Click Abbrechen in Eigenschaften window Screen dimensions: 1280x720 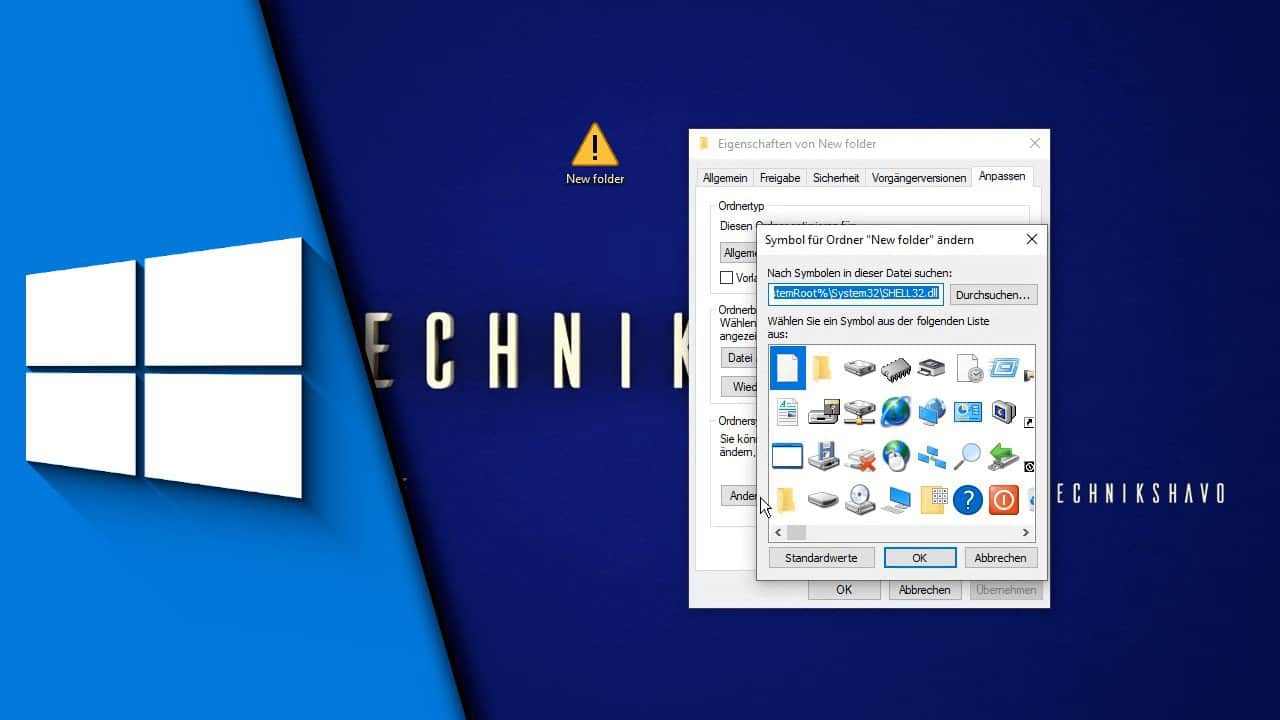924,590
